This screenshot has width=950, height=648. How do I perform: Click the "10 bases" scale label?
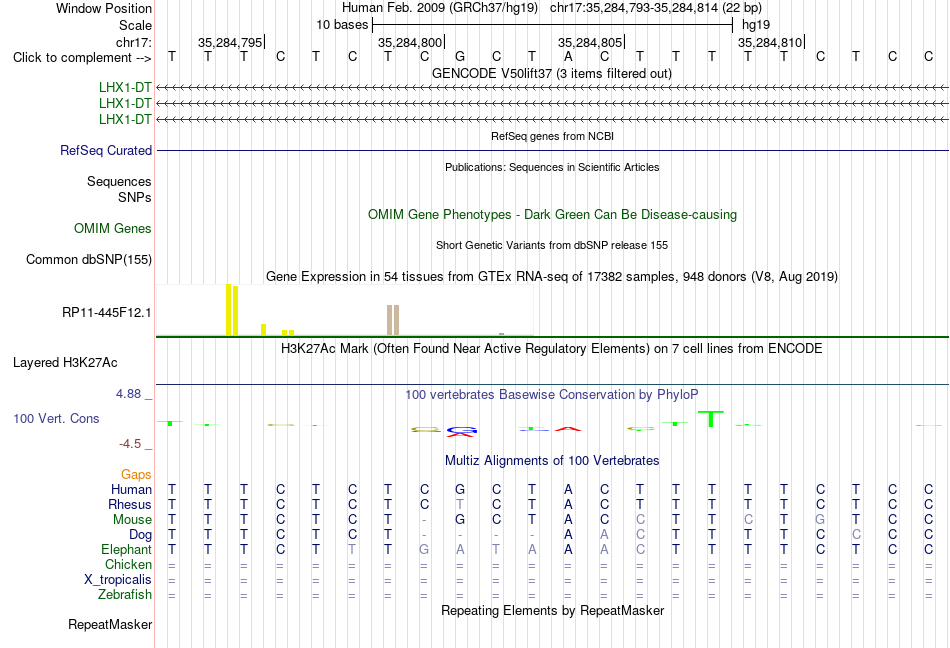tap(342, 25)
